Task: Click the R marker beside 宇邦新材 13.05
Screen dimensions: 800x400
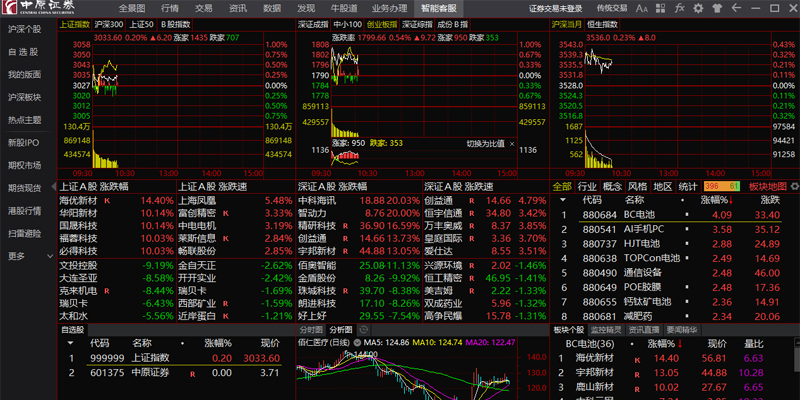Action: coord(637,373)
